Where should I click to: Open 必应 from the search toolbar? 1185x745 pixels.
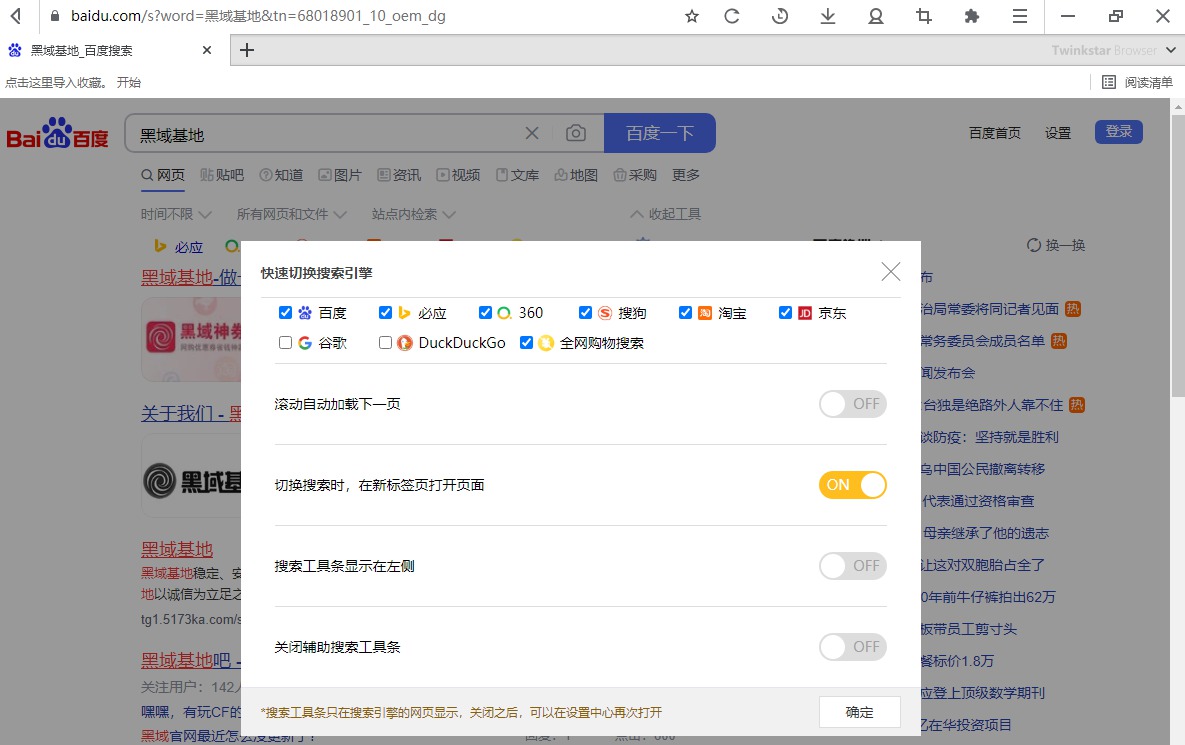(179, 246)
